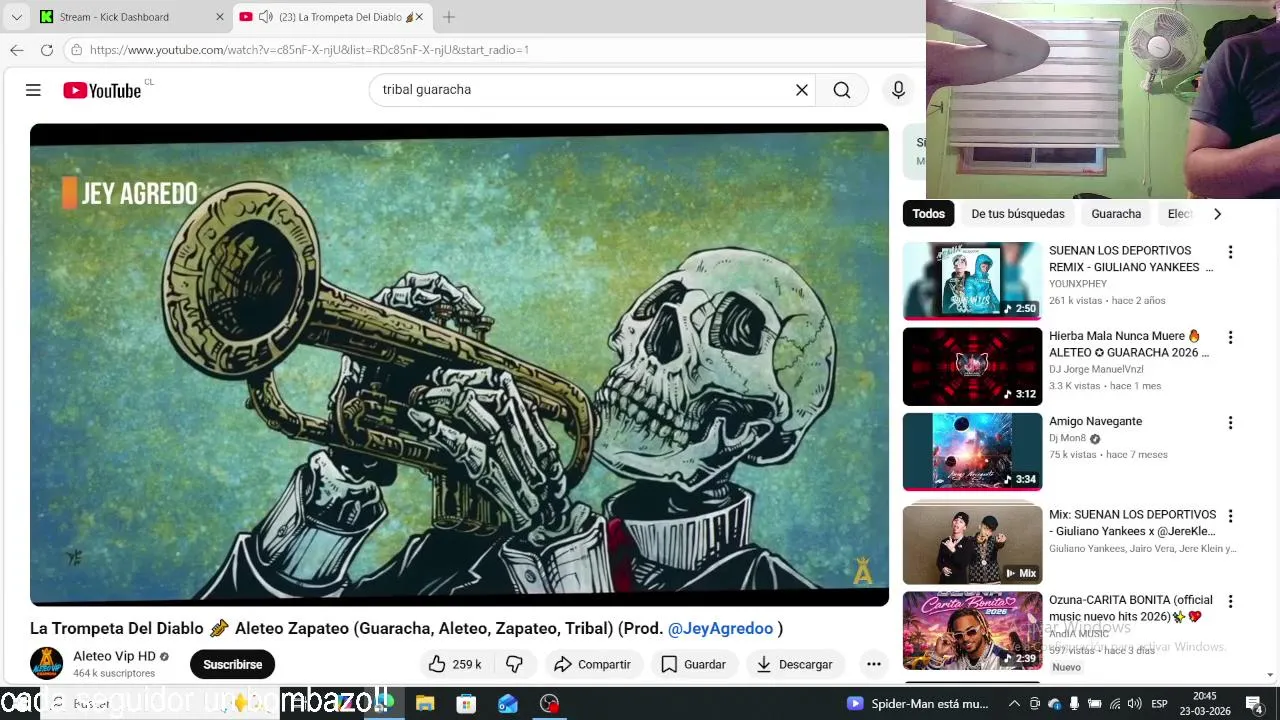Open the tab search dropdown arrow

(x=16, y=17)
